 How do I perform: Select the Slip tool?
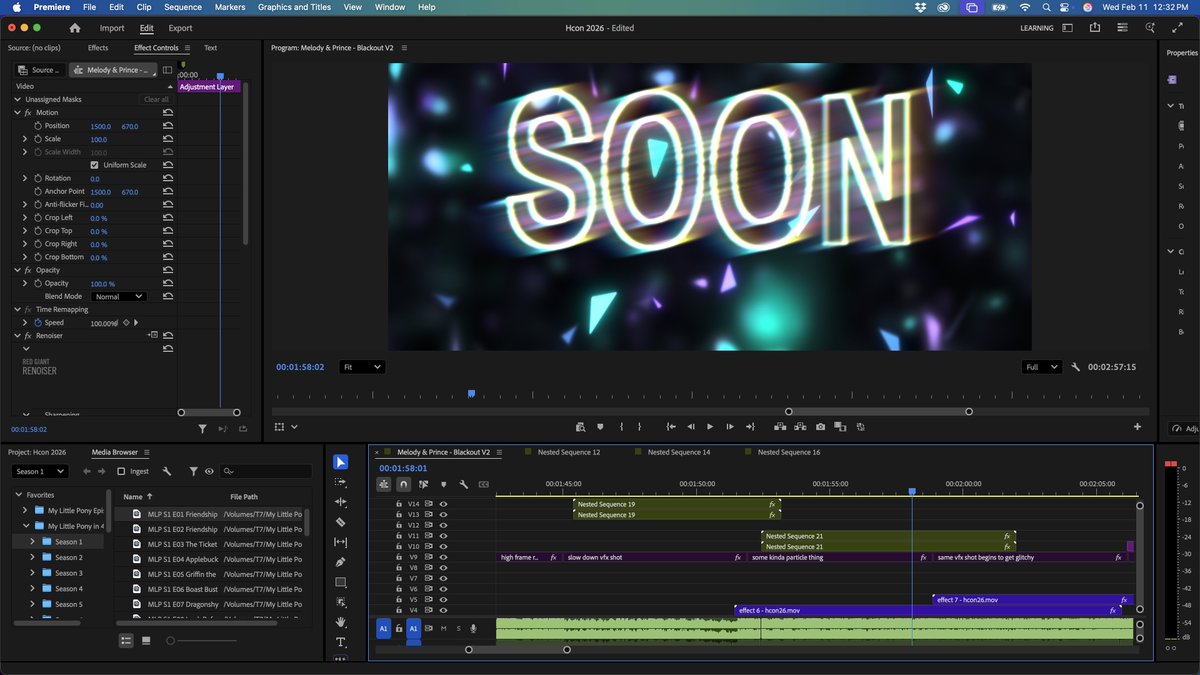tap(340, 542)
